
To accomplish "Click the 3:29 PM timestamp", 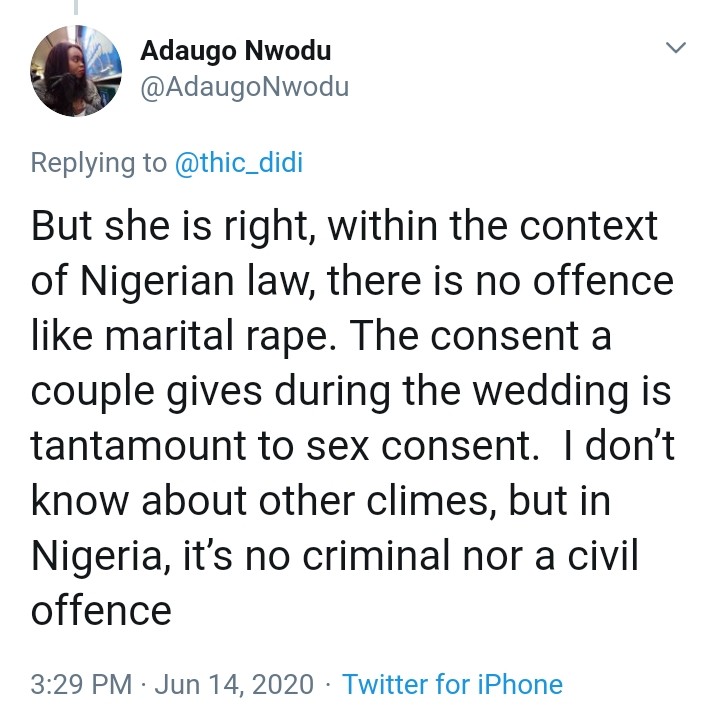I will click(x=82, y=684).
